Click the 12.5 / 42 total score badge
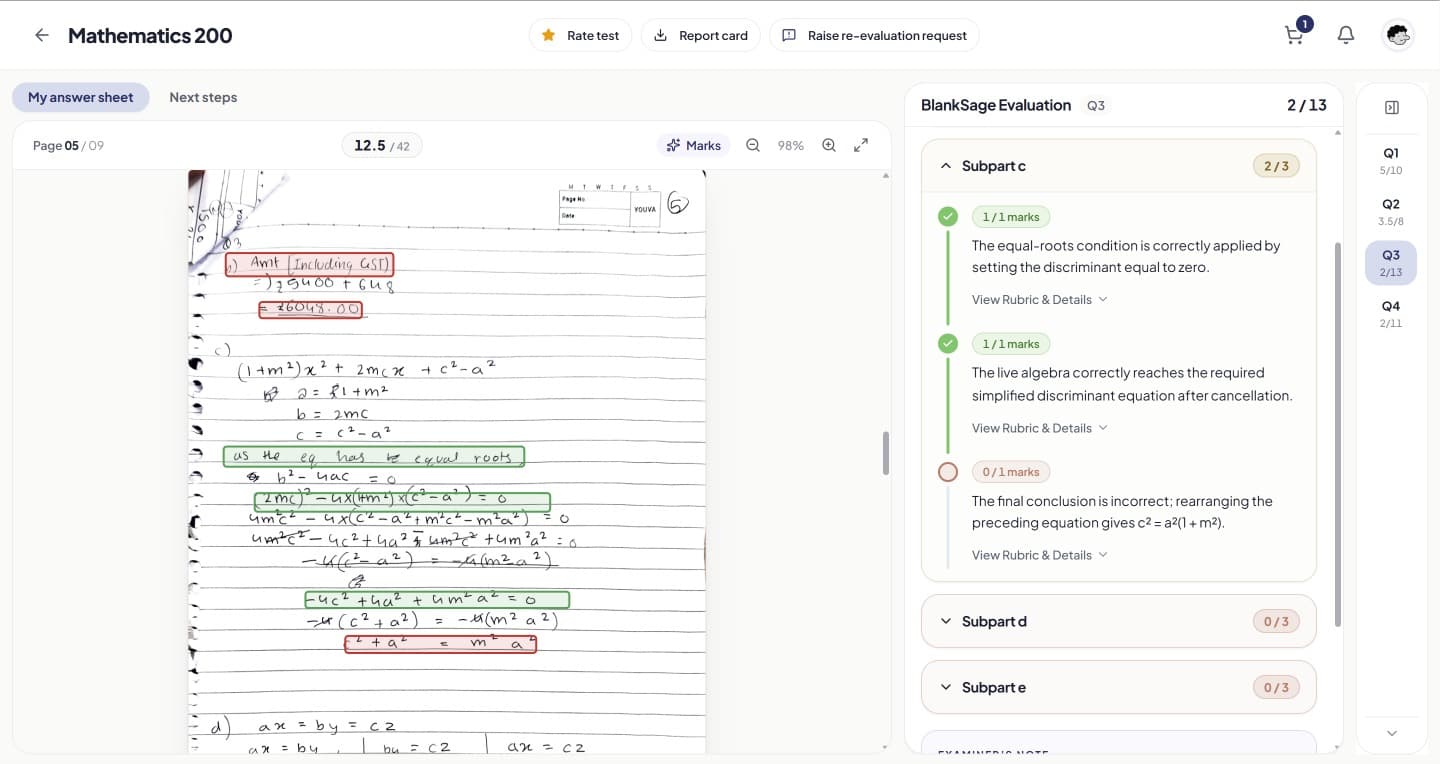Screen dimensions: 1440x764 click(x=382, y=146)
